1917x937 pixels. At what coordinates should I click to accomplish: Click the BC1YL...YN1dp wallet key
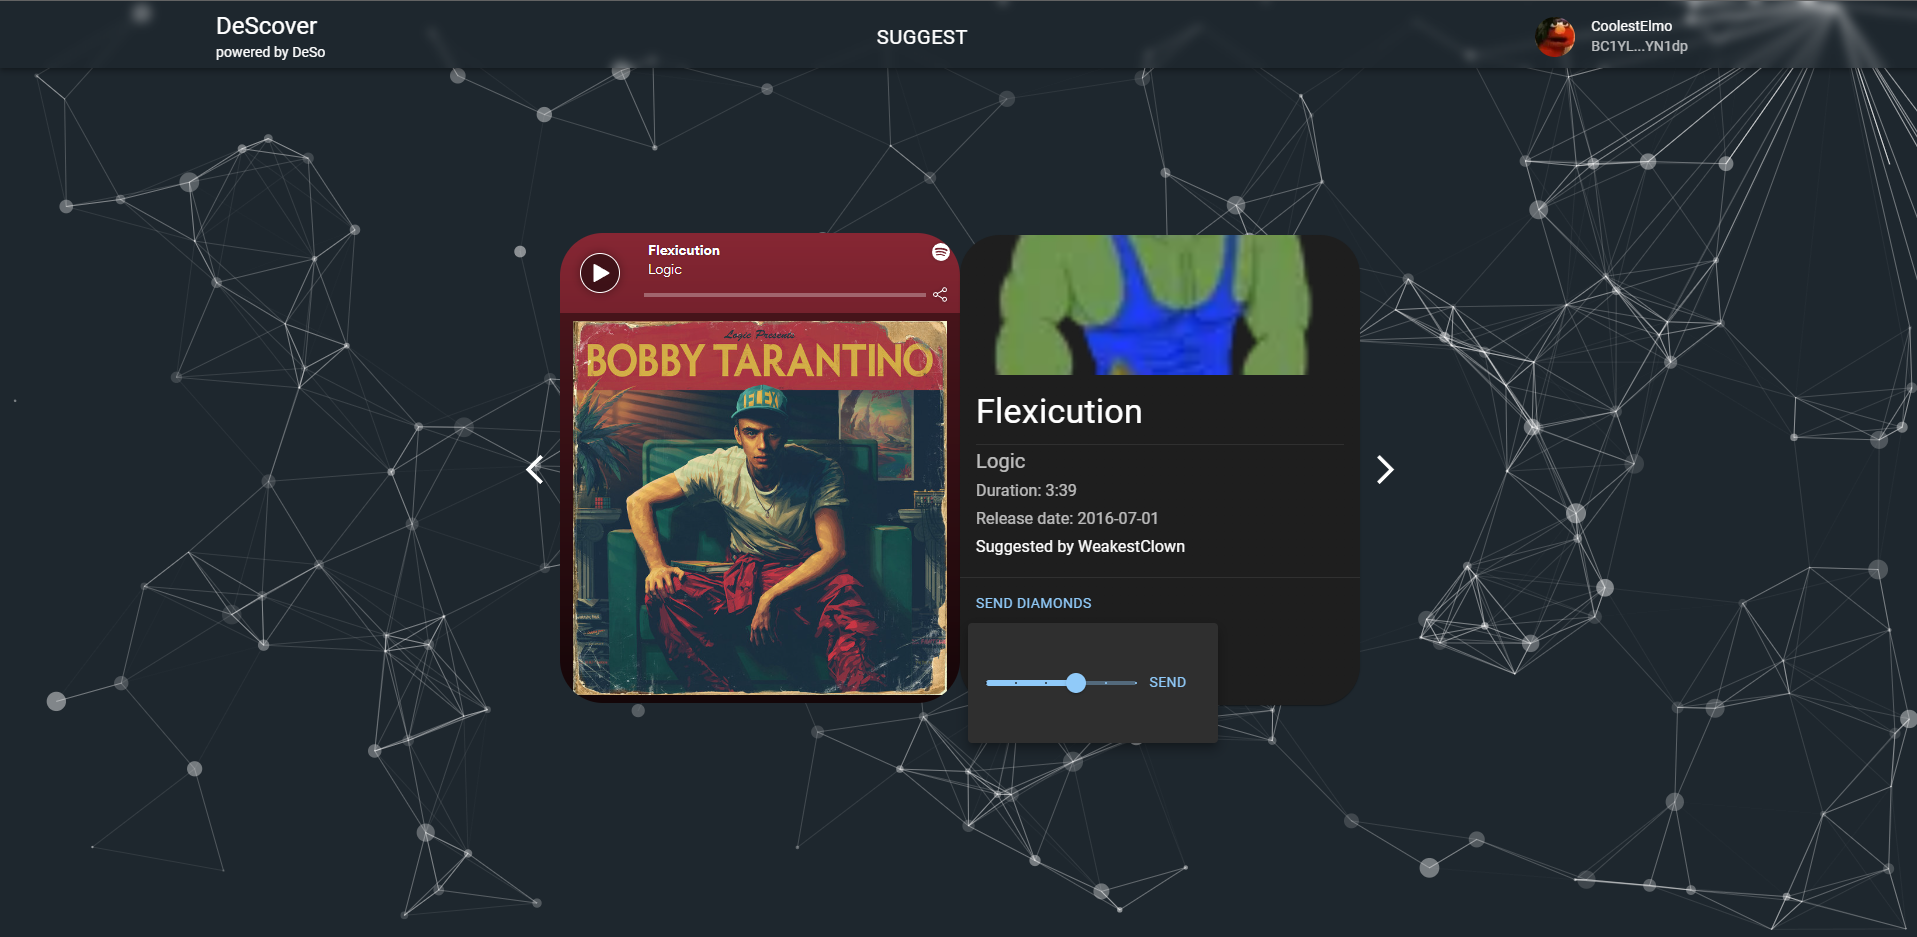(x=1639, y=46)
